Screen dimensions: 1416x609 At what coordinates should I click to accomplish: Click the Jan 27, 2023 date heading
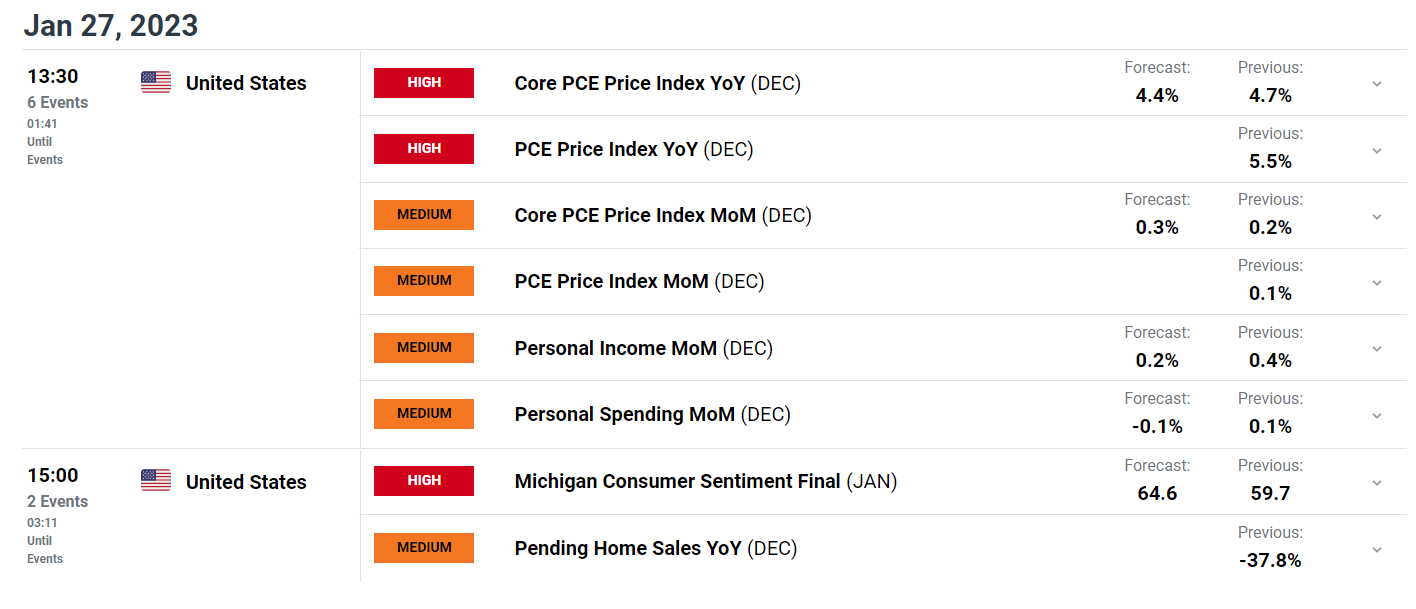click(111, 25)
